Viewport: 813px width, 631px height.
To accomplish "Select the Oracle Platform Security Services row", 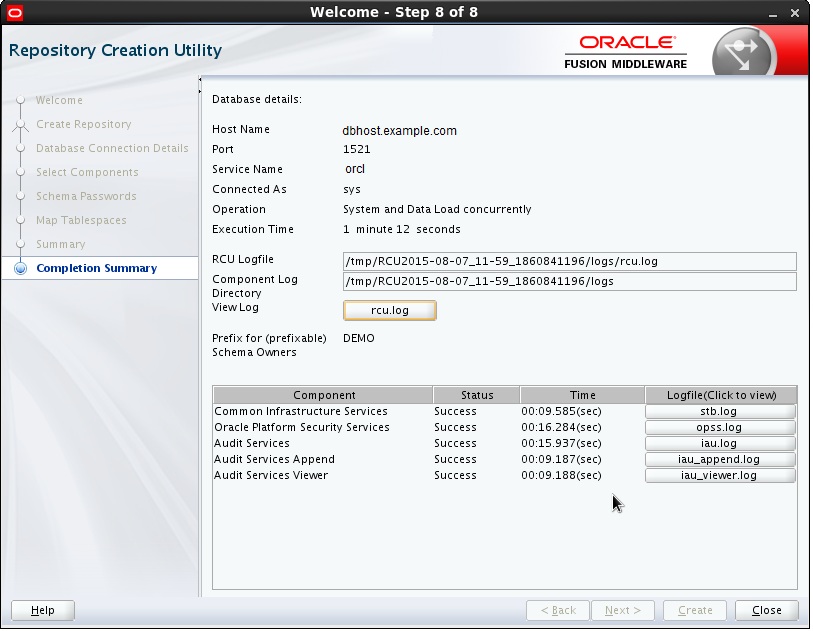I will (x=505, y=428).
